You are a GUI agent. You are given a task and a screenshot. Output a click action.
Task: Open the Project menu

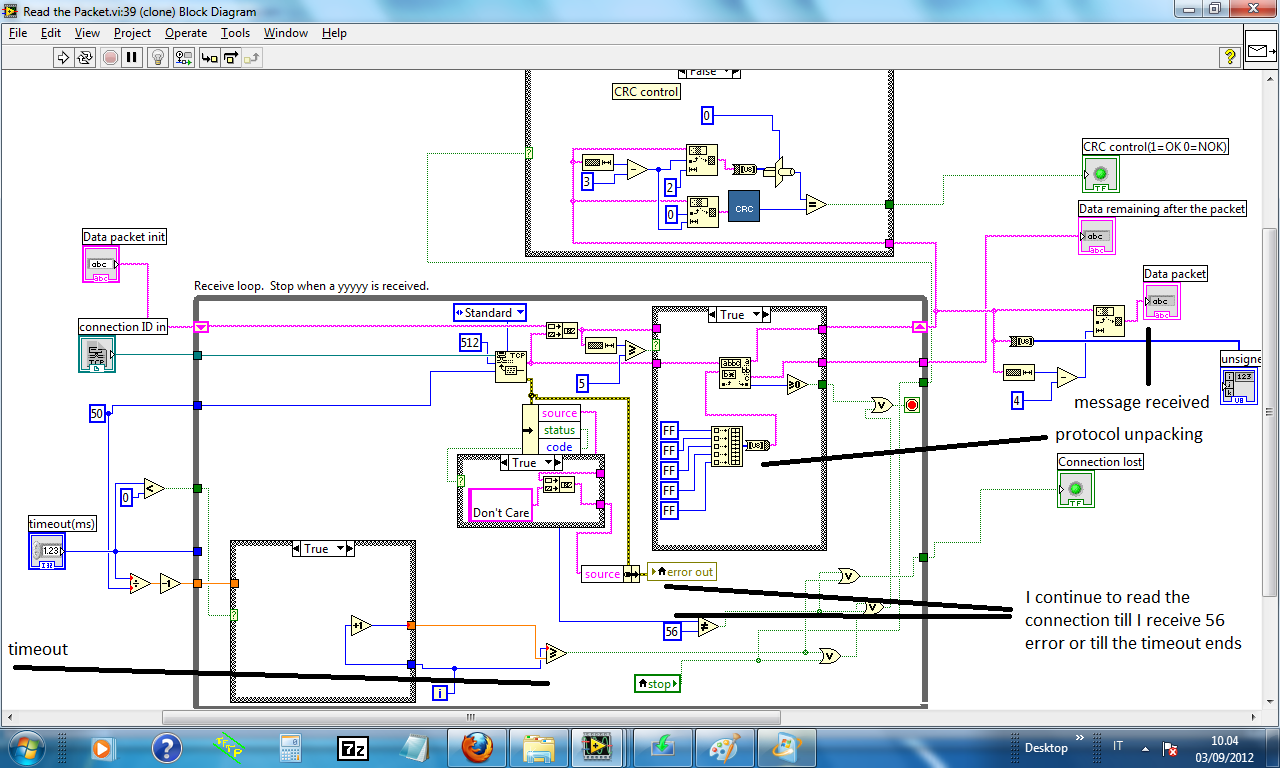point(132,33)
